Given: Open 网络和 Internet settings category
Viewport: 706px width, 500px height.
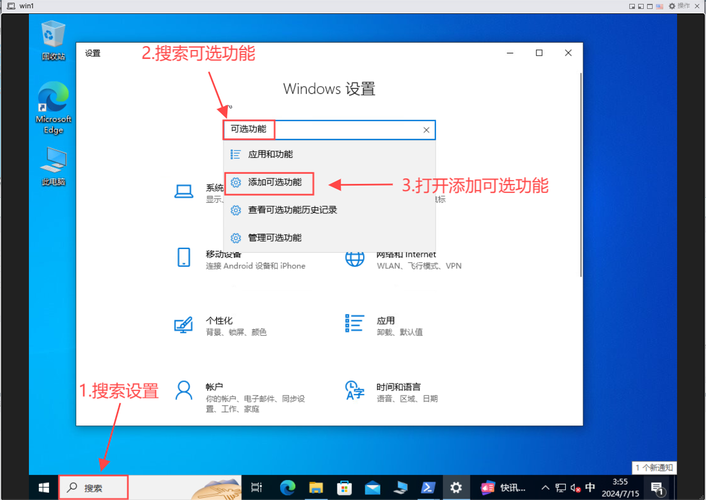Looking at the screenshot, I should (x=403, y=260).
